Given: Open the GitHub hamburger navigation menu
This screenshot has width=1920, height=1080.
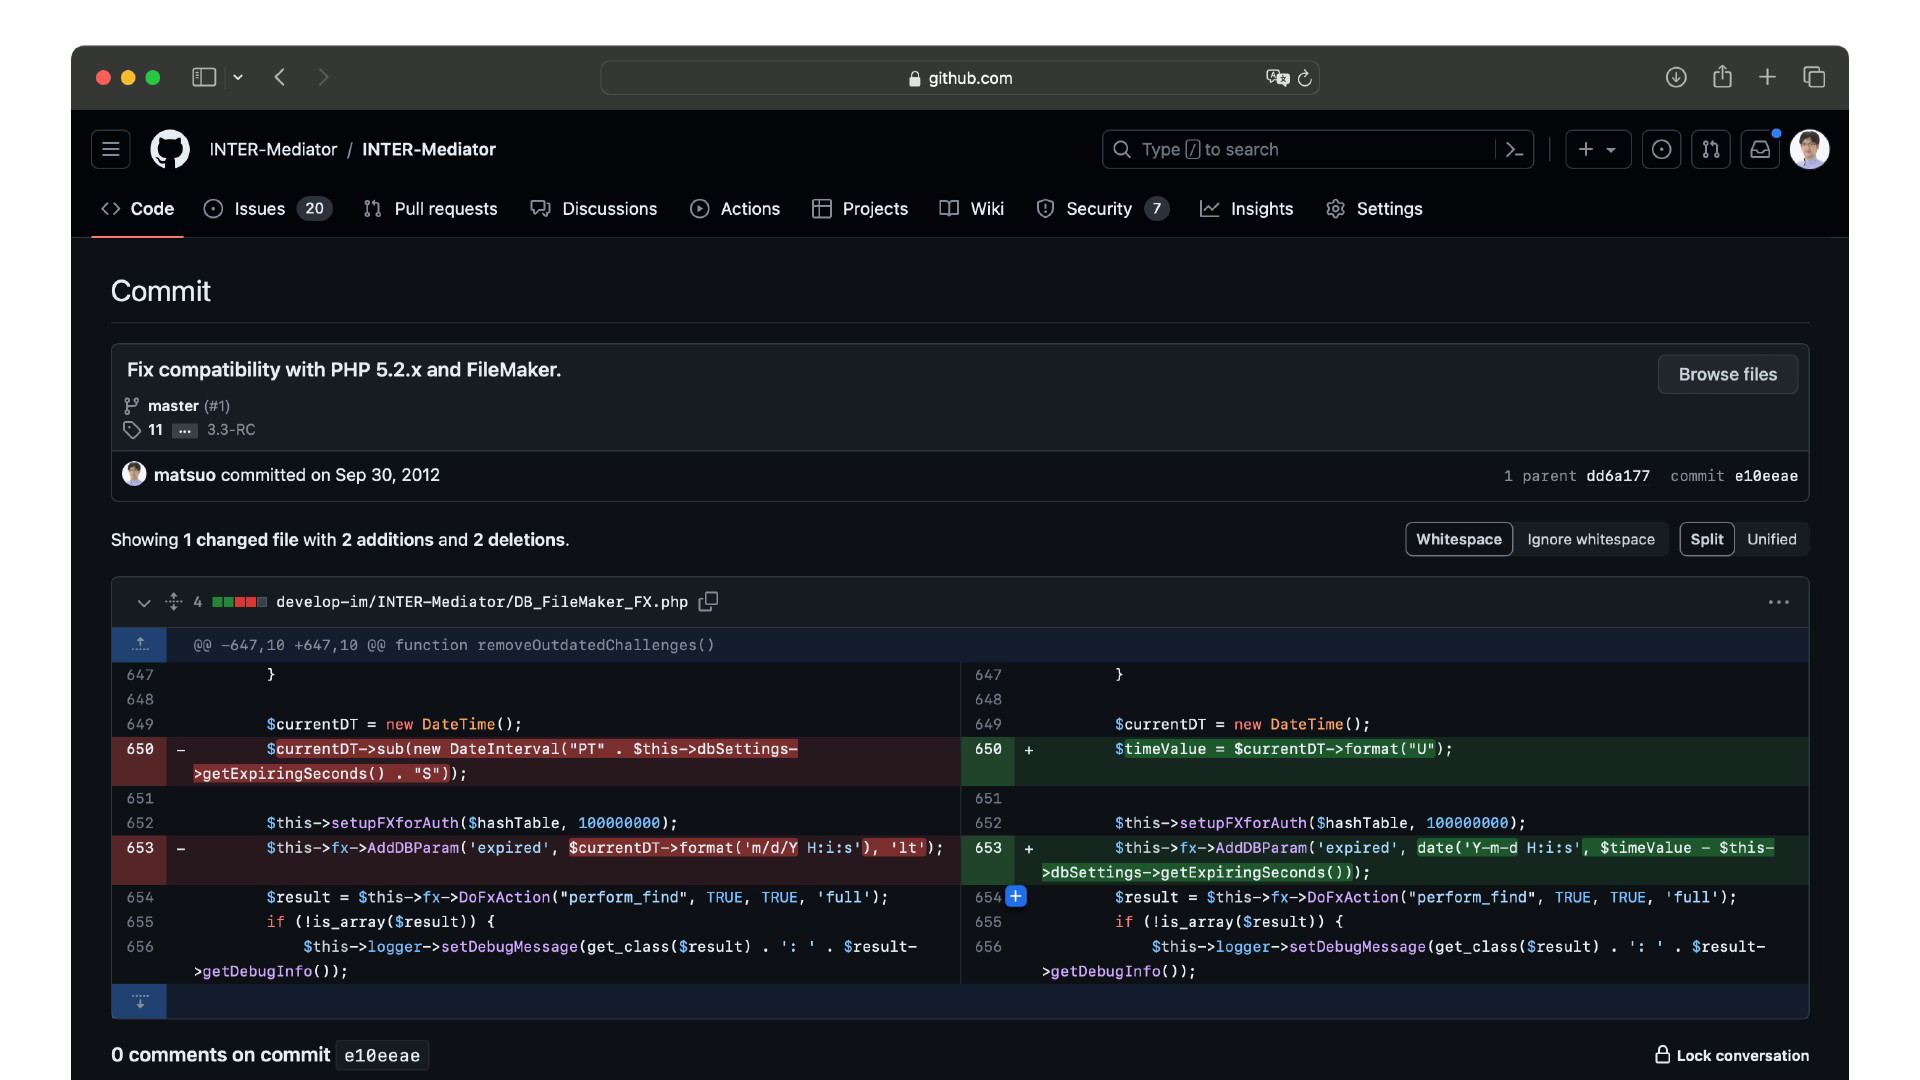Looking at the screenshot, I should [111, 149].
